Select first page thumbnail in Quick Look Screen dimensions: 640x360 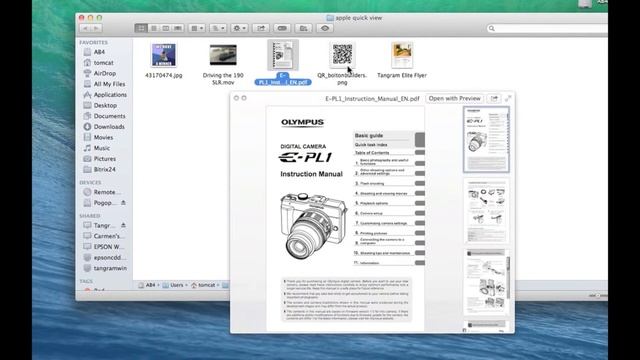(486, 139)
